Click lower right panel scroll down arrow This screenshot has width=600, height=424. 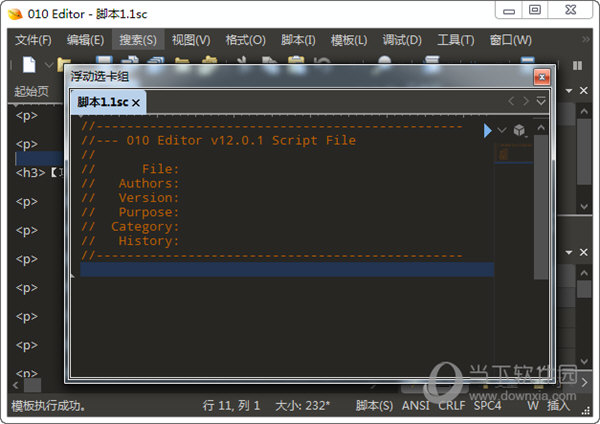coord(584,361)
